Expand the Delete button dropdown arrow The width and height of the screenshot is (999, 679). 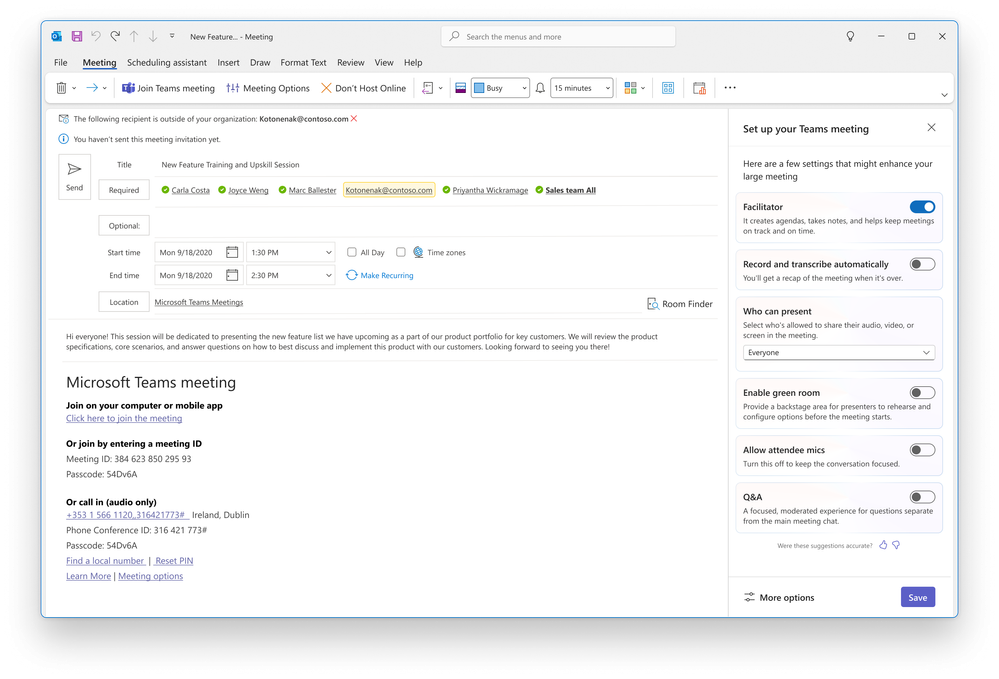tap(74, 89)
